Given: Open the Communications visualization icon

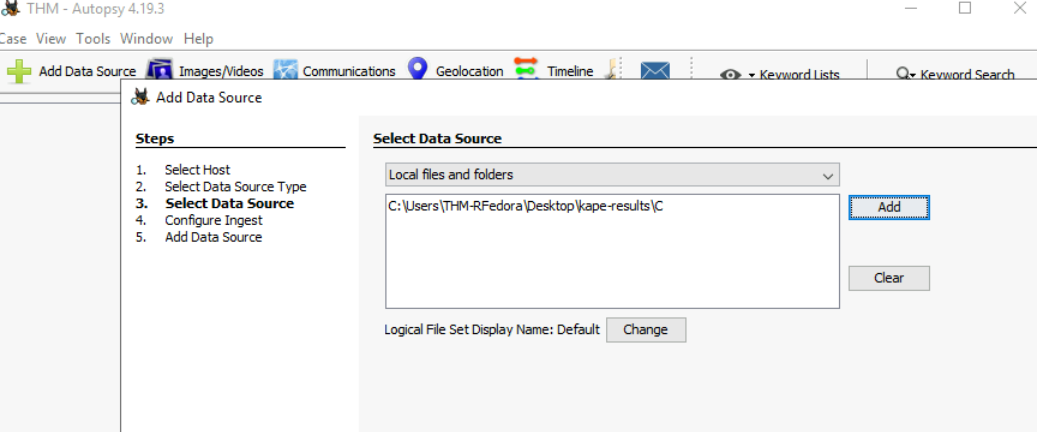Looking at the screenshot, I should pyautogui.click(x=285, y=71).
